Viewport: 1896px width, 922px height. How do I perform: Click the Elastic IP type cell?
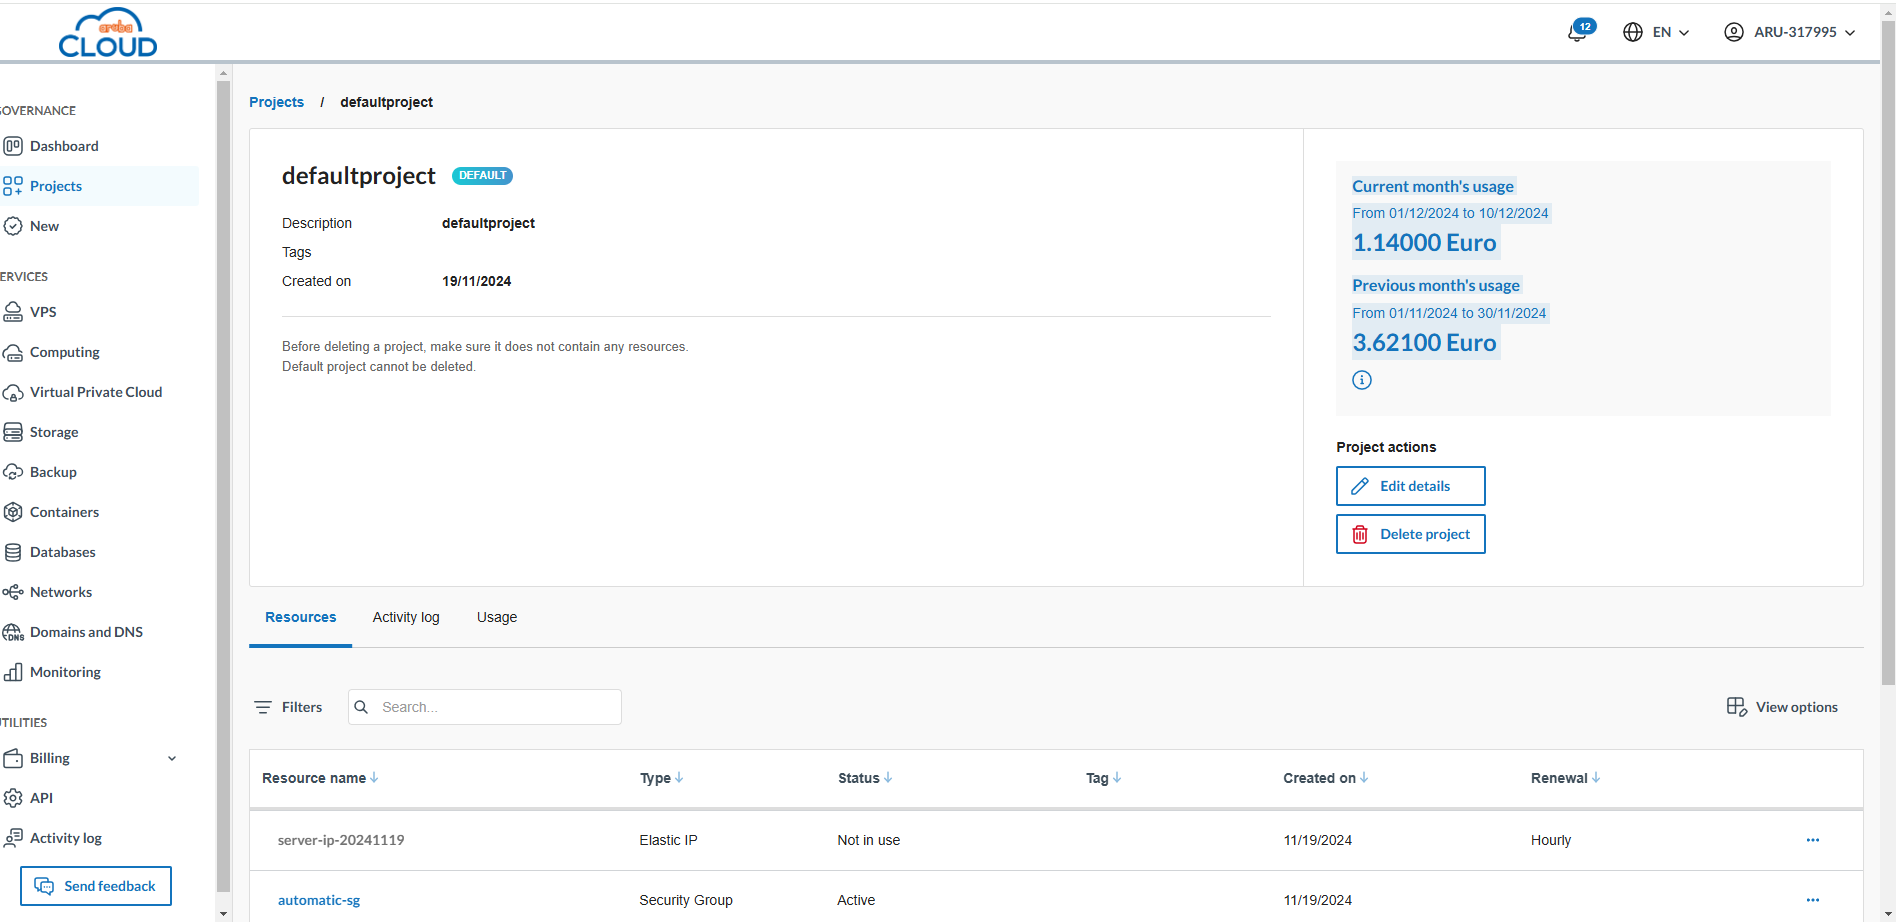pyautogui.click(x=668, y=840)
